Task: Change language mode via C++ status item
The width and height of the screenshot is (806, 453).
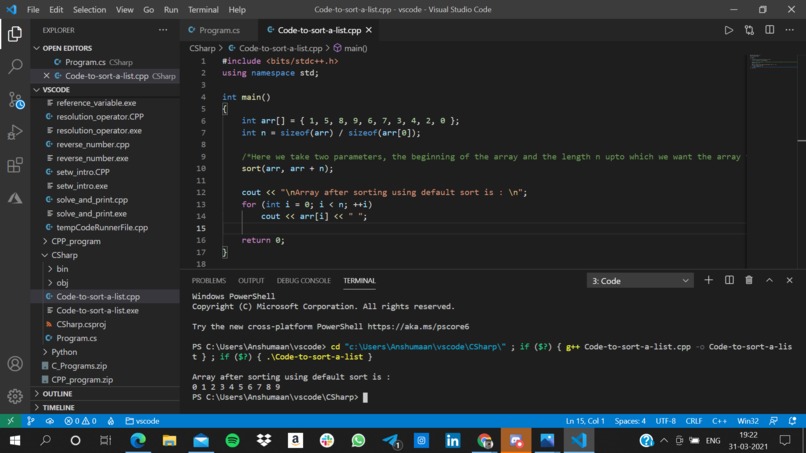Action: tap(719, 421)
